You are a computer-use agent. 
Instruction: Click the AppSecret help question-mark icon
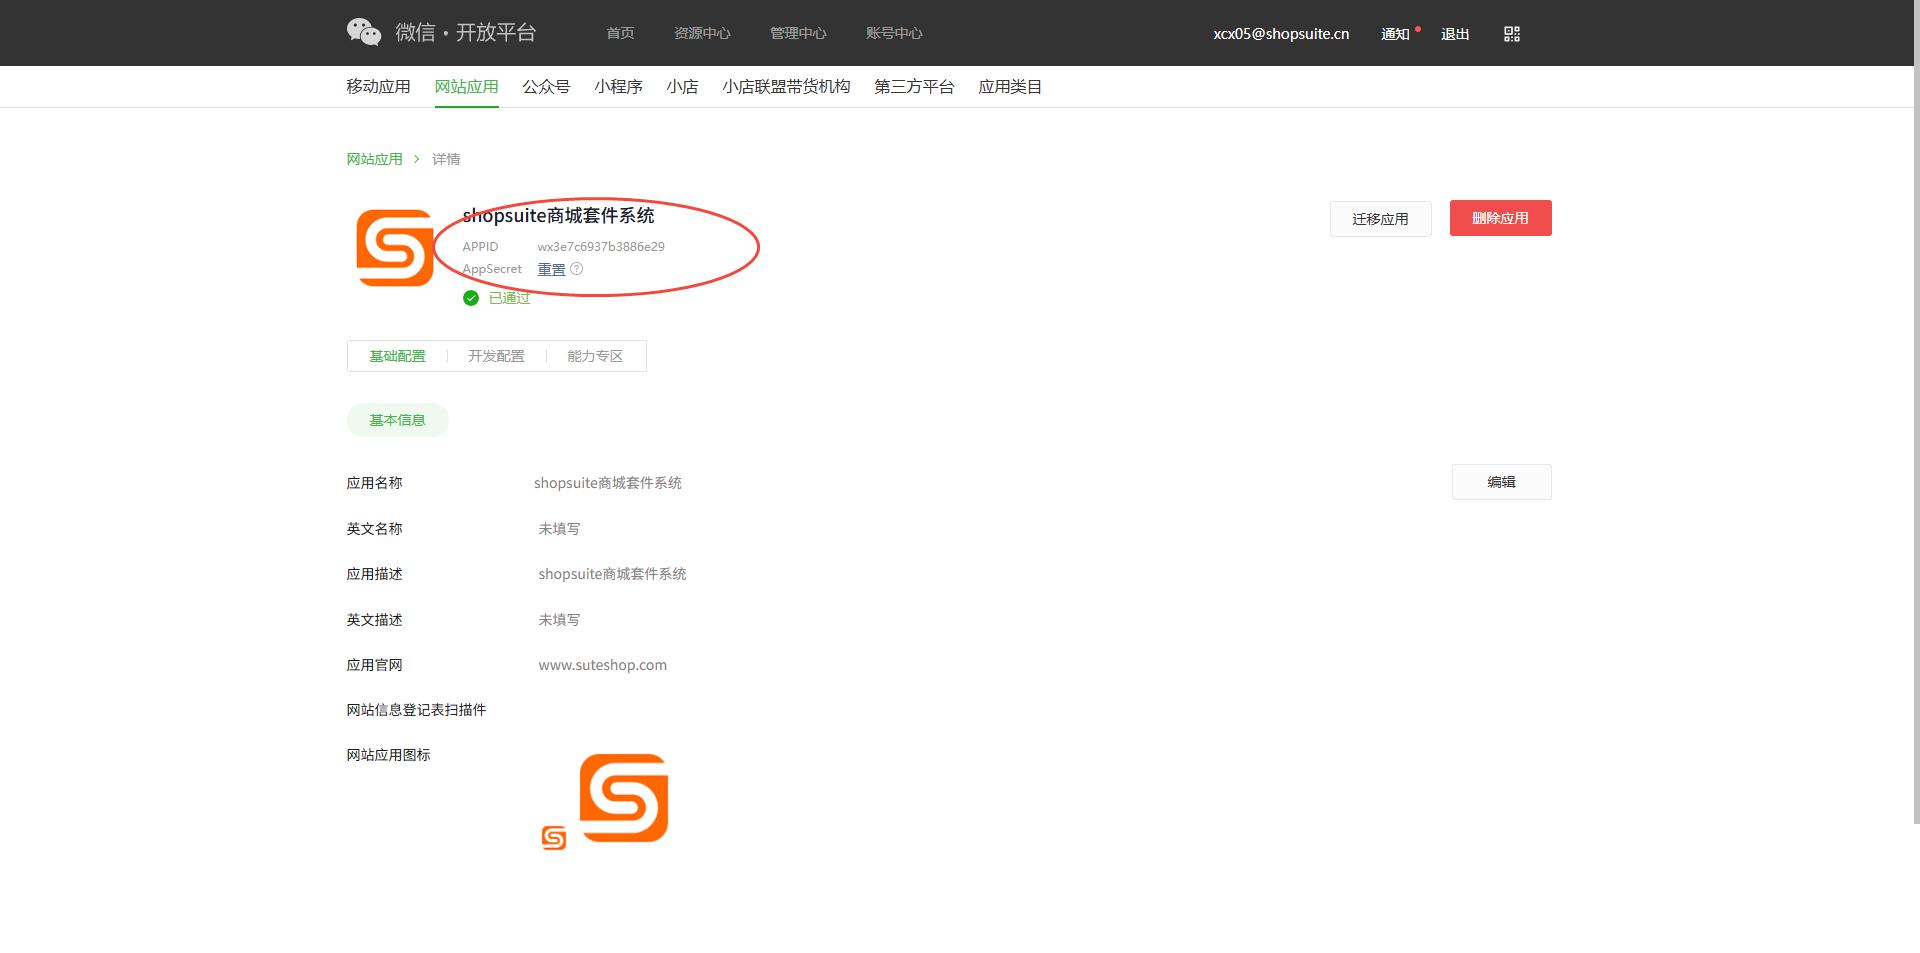pos(576,269)
